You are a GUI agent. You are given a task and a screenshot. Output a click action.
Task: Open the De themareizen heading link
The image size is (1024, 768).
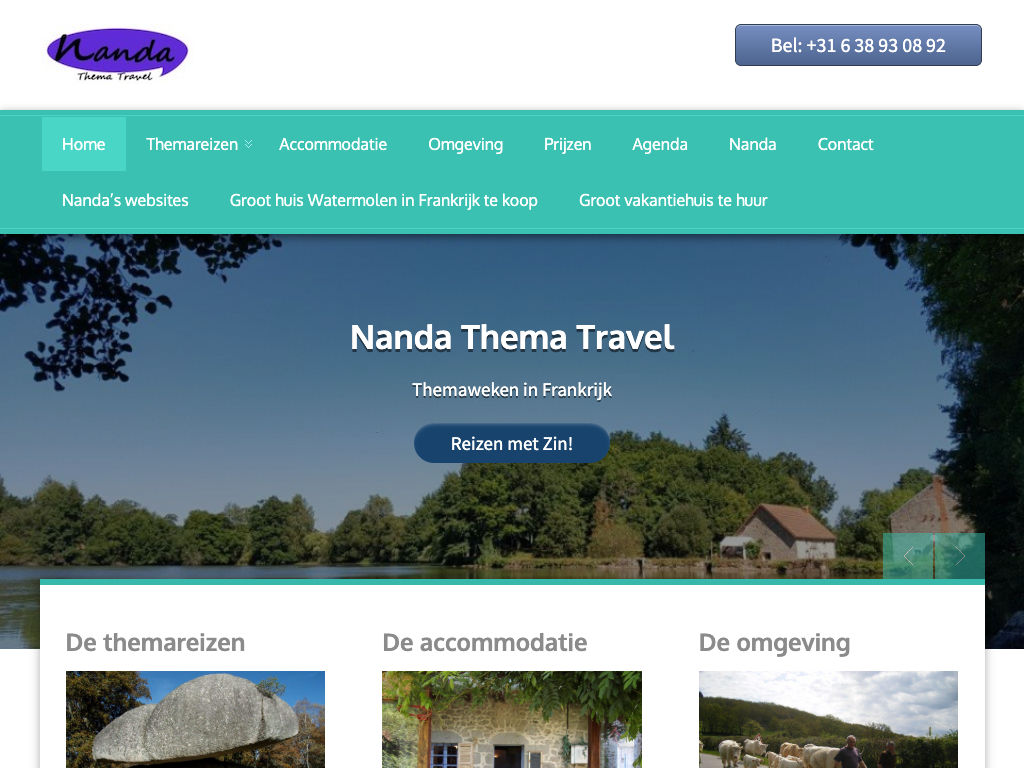pos(155,643)
